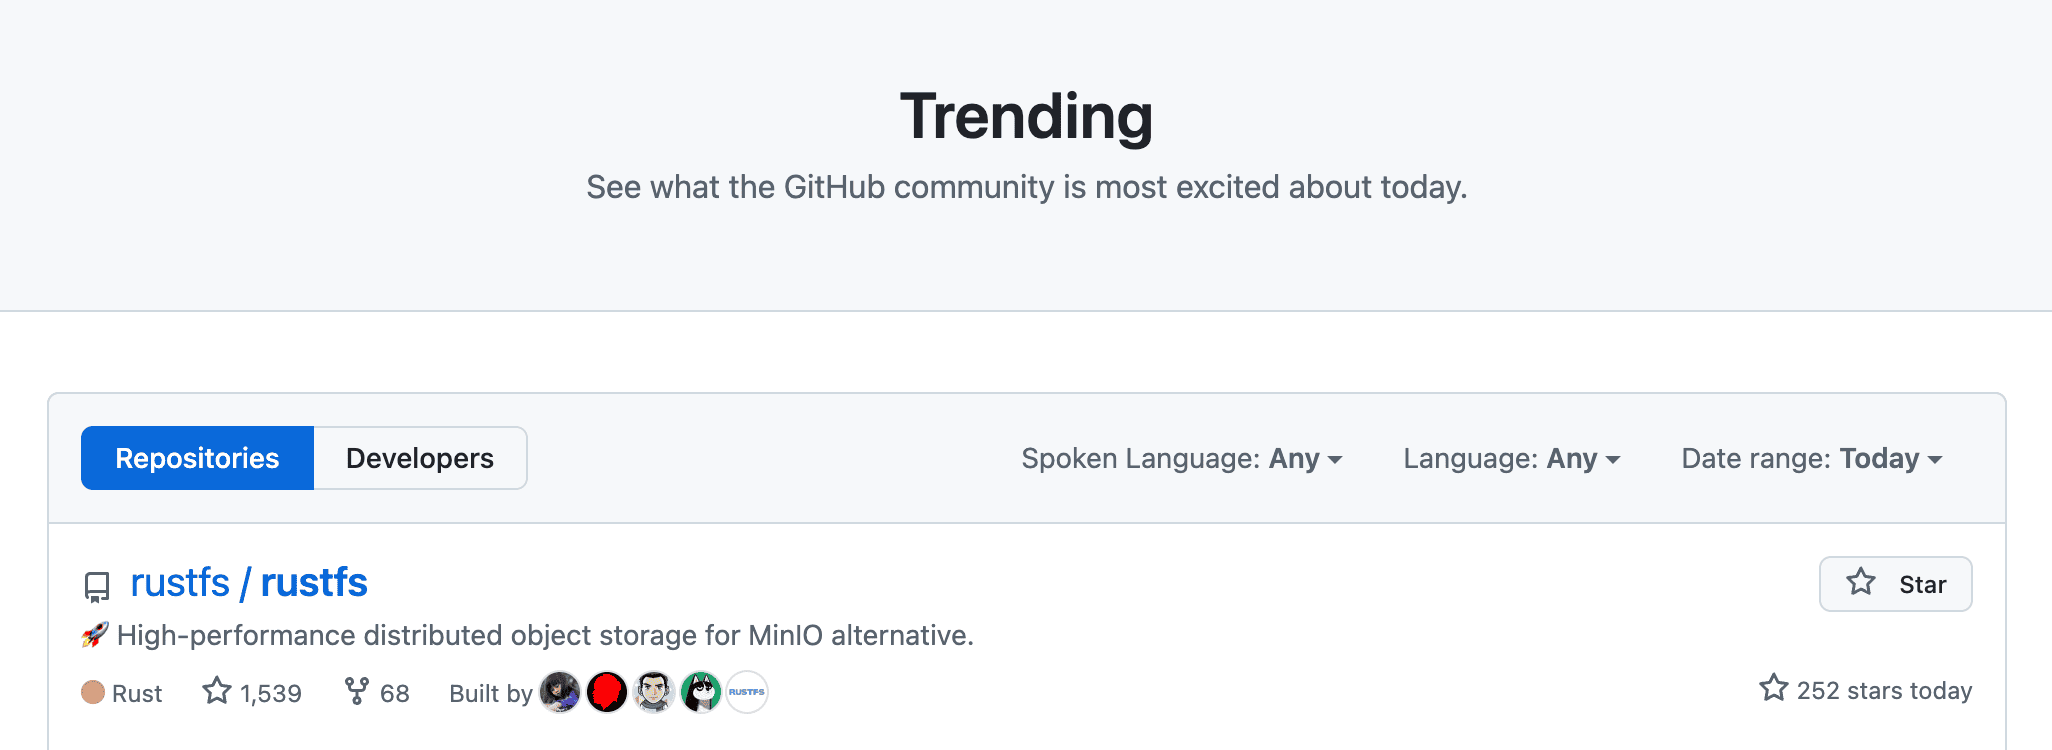This screenshot has width=2052, height=750.
Task: Click the star outline icon in the Star button
Action: pyautogui.click(x=1861, y=583)
